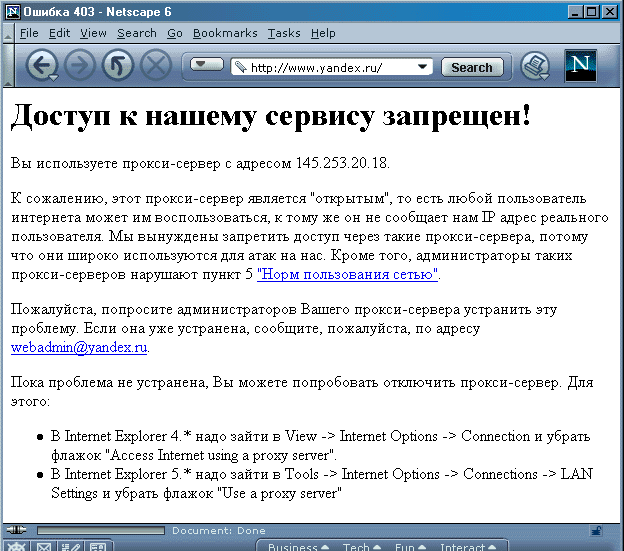Image resolution: width=624 pixels, height=551 pixels.
Task: Open Address Book icon in component bar
Action: [x=98, y=547]
